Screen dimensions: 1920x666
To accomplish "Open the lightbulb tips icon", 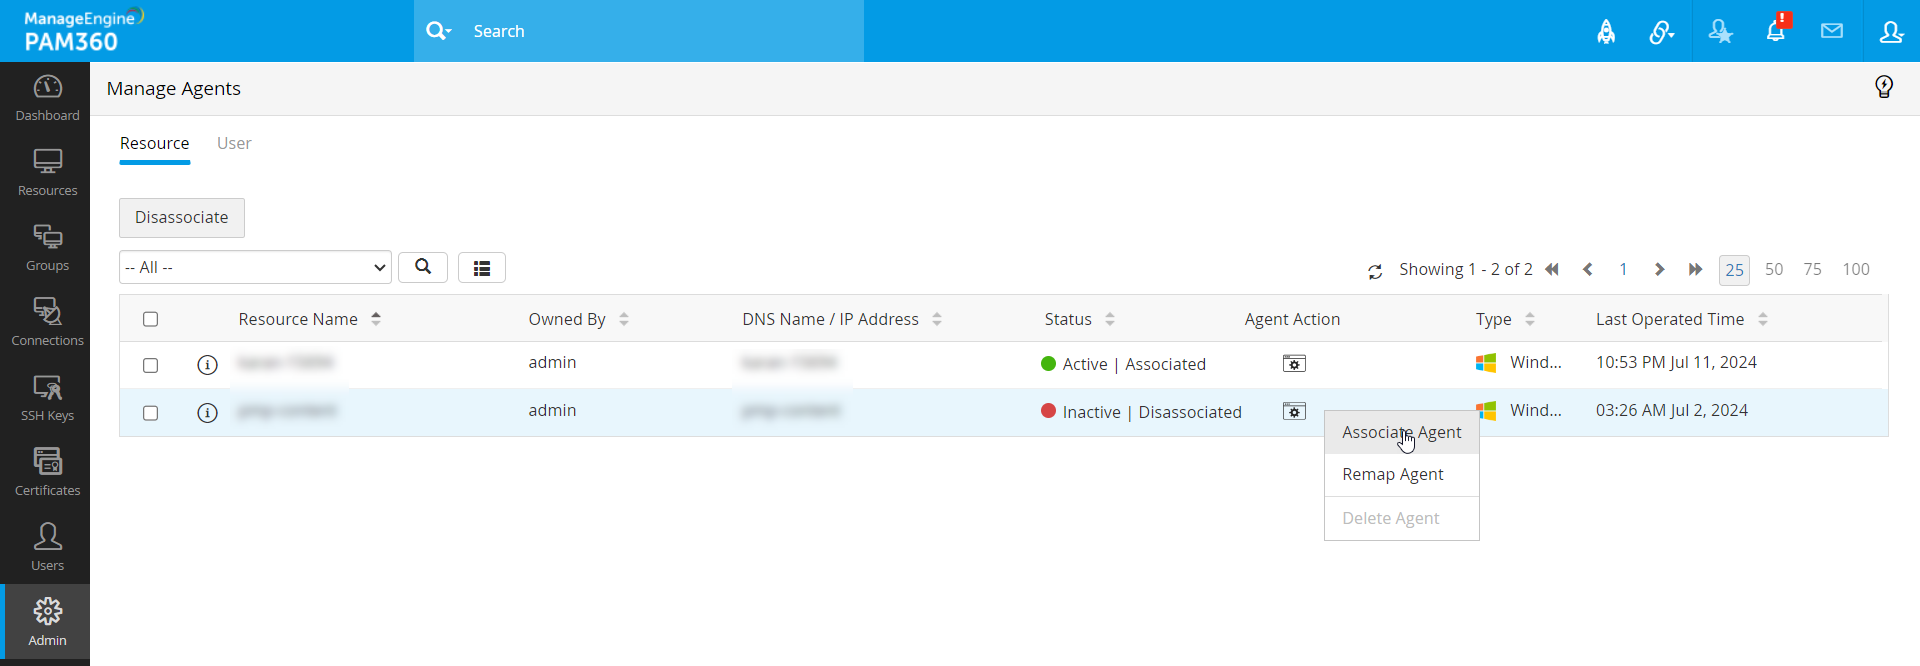I will click(1884, 88).
